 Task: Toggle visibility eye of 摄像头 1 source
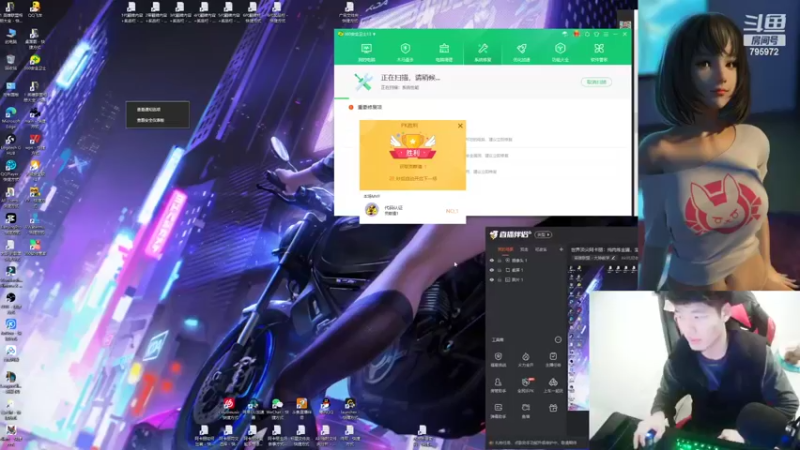point(492,260)
